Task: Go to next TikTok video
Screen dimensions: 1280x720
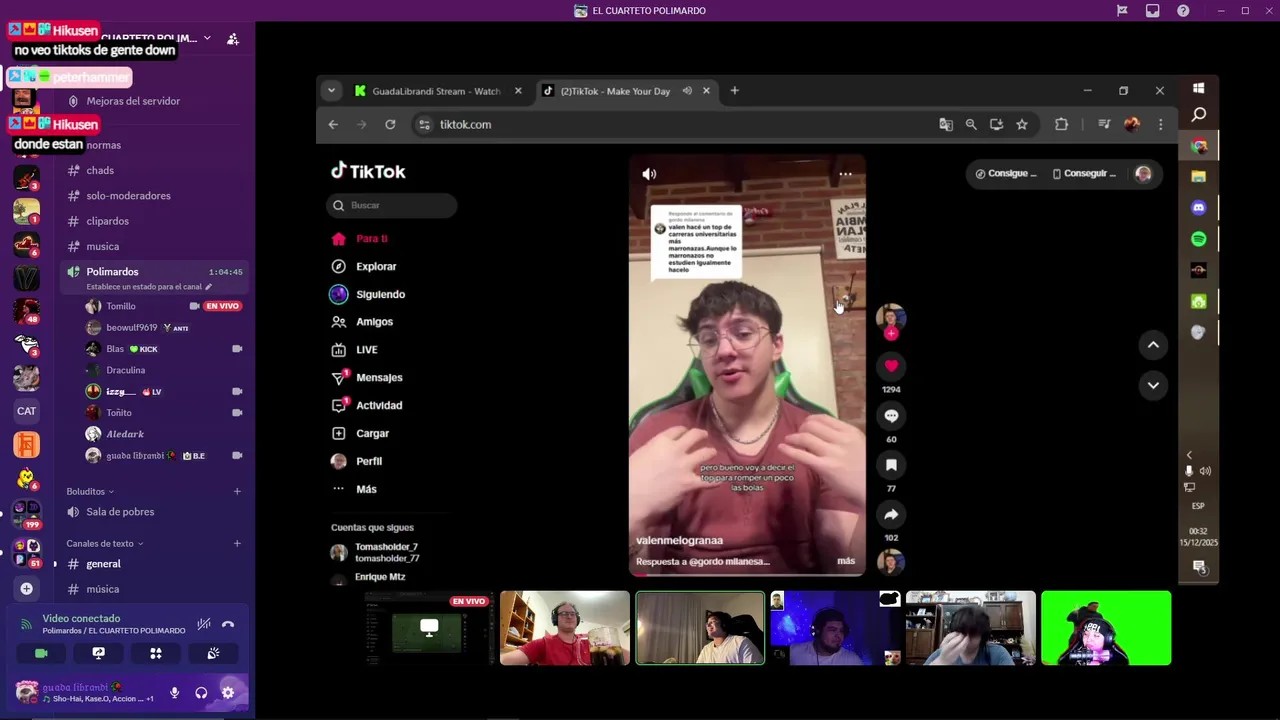Action: click(1153, 385)
